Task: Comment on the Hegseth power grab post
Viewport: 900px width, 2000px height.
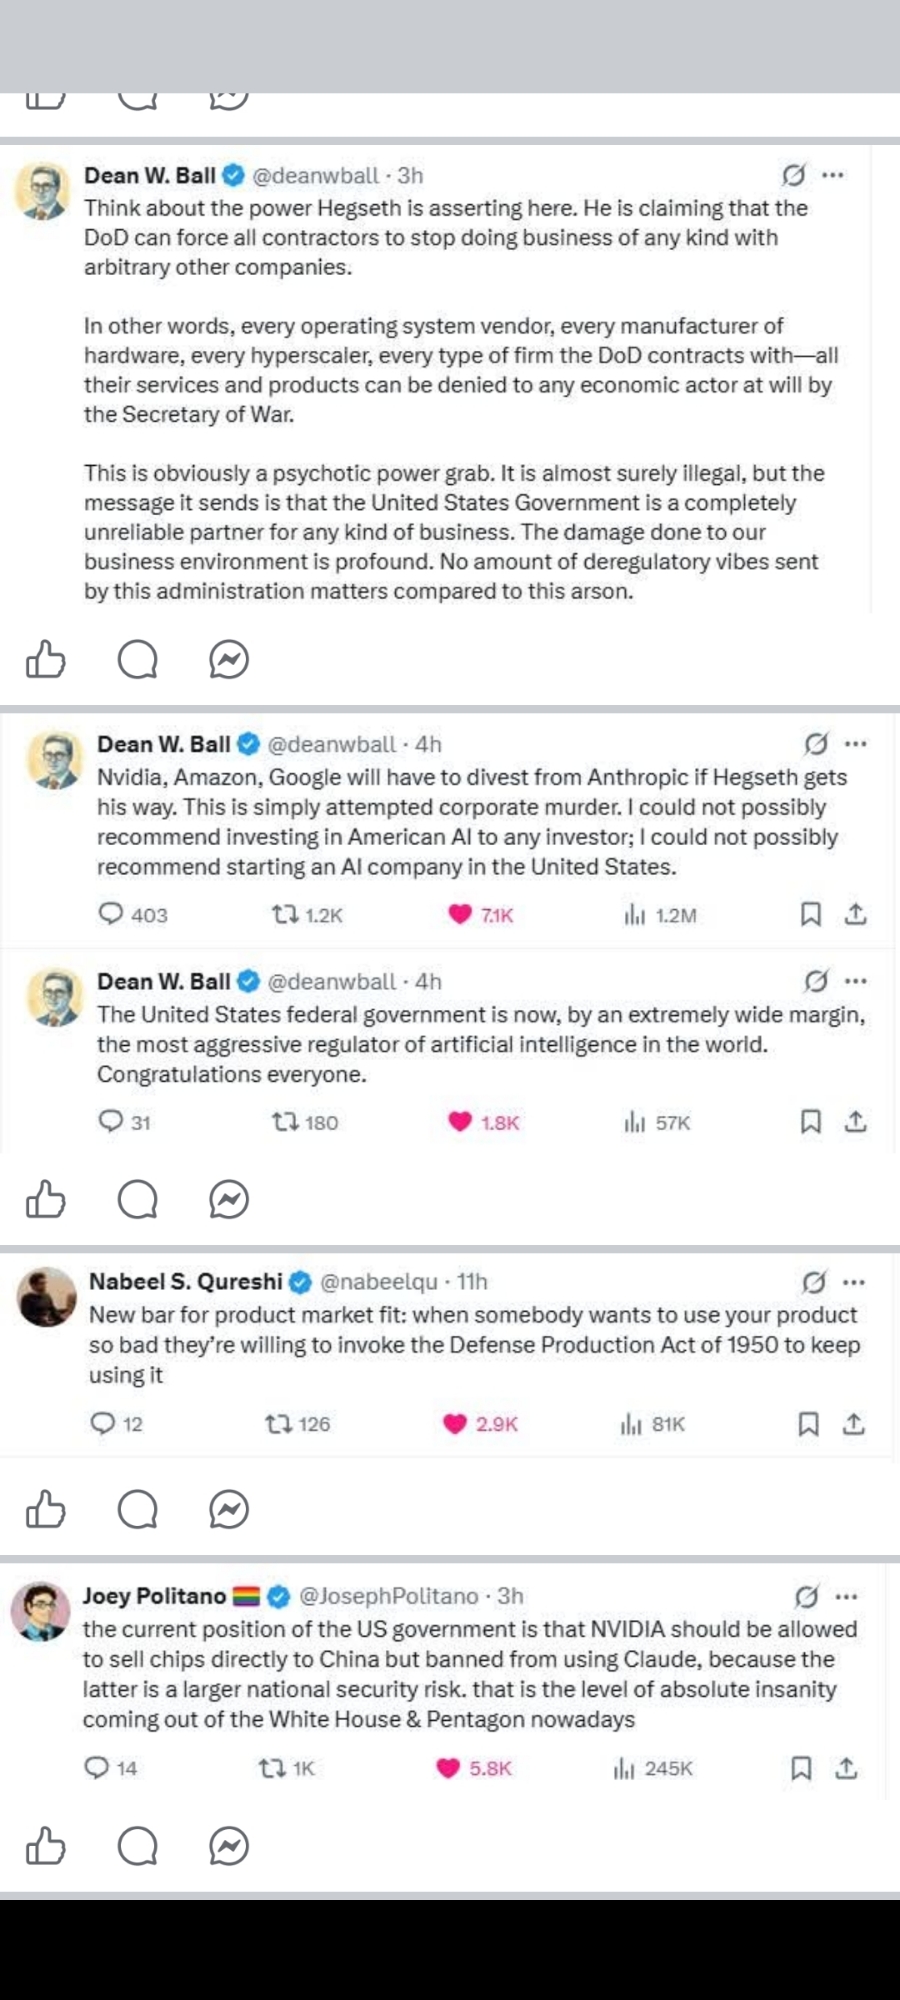Action: point(137,660)
